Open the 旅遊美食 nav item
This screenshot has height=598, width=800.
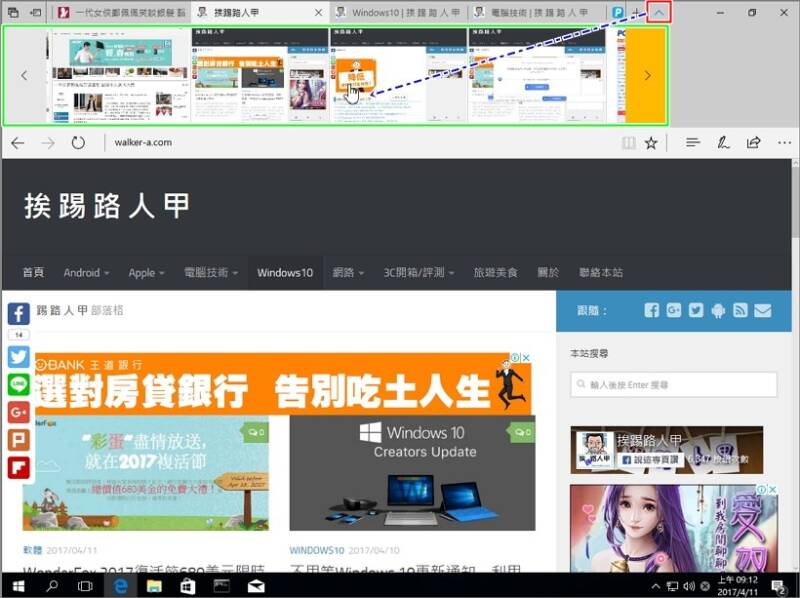click(495, 272)
